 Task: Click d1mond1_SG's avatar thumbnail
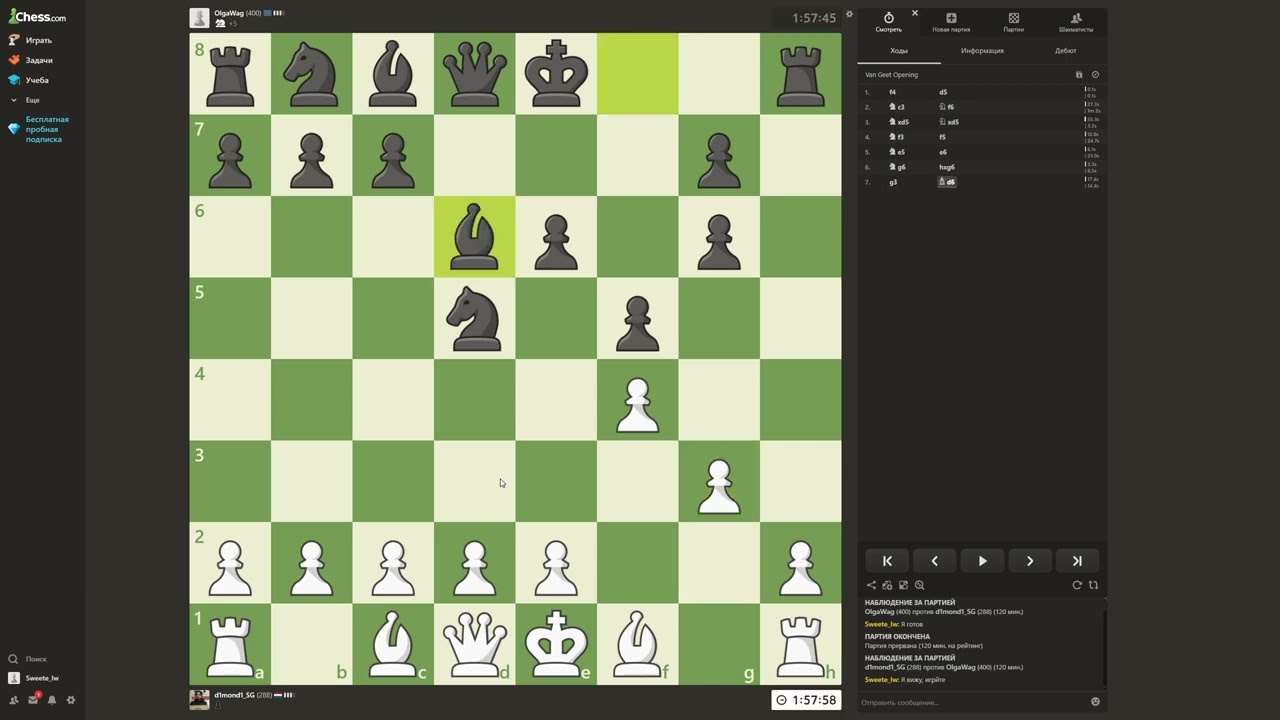point(199,699)
